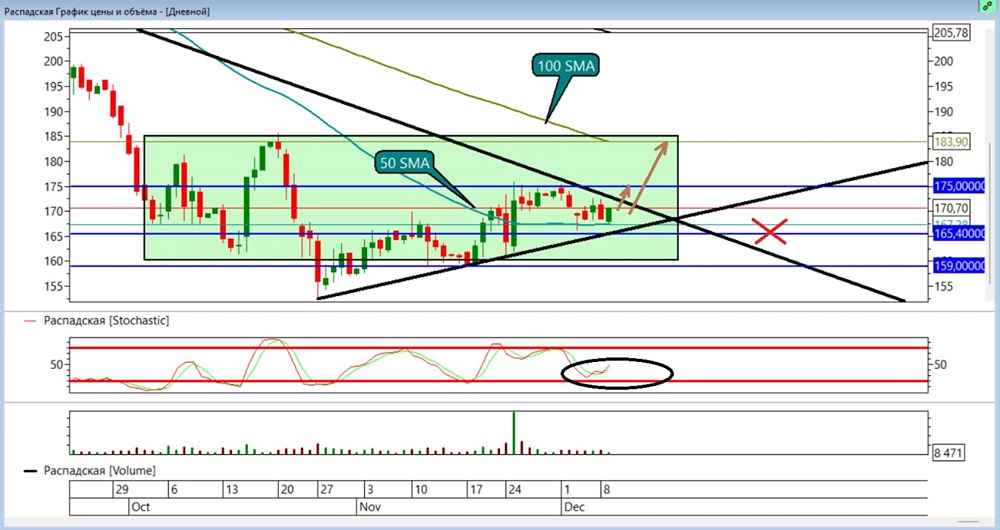Select the 165,40000 blue level label
1000x530 pixels.
(960, 233)
